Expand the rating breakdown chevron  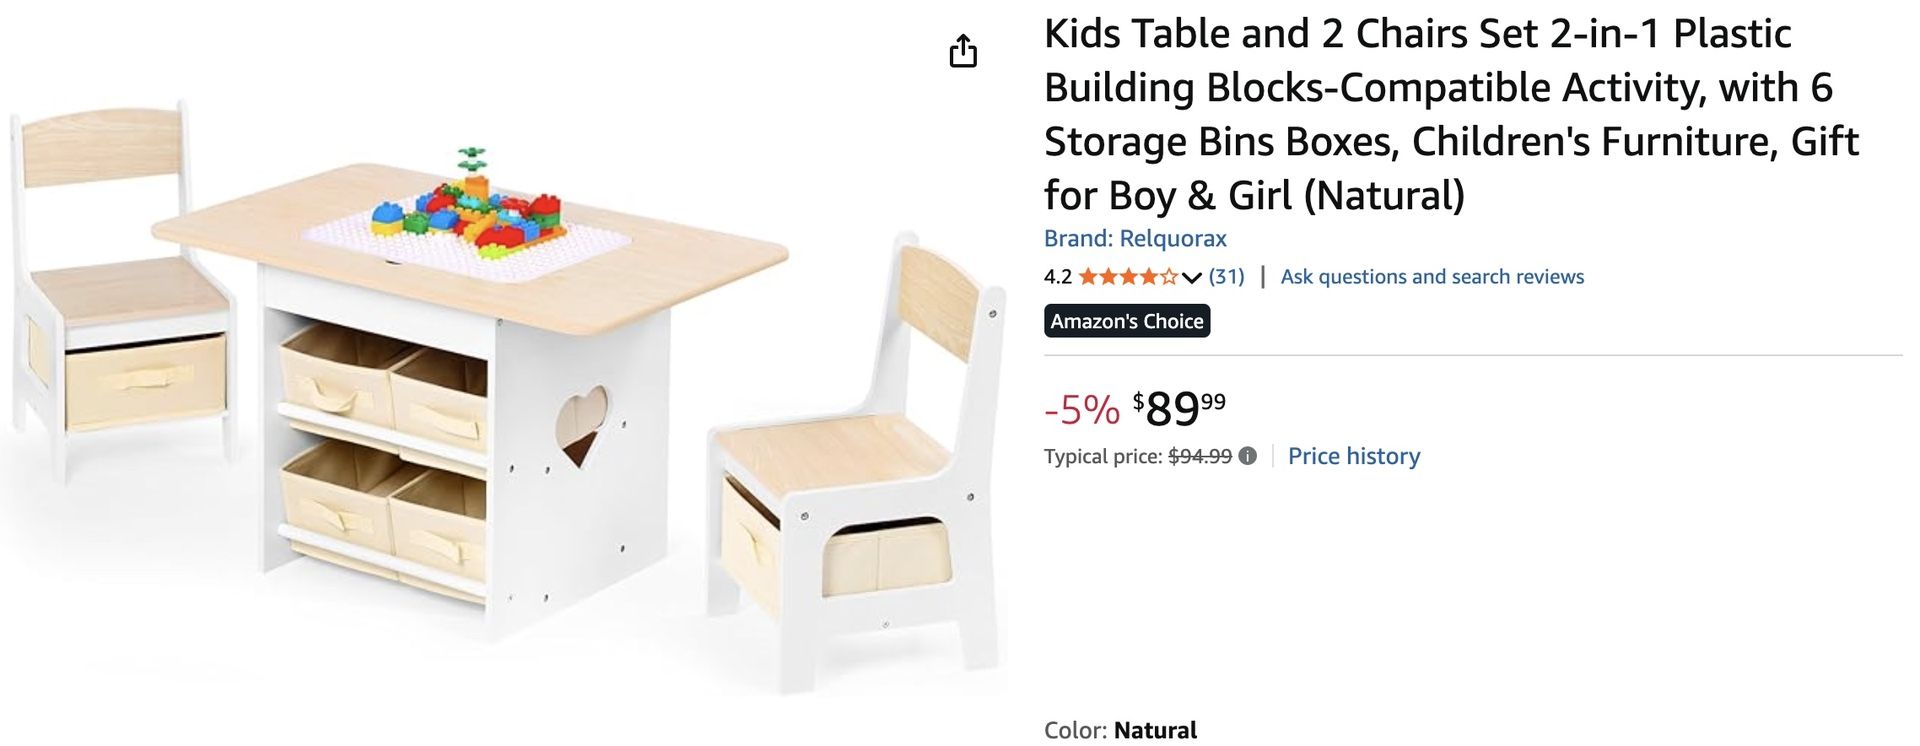[1191, 277]
